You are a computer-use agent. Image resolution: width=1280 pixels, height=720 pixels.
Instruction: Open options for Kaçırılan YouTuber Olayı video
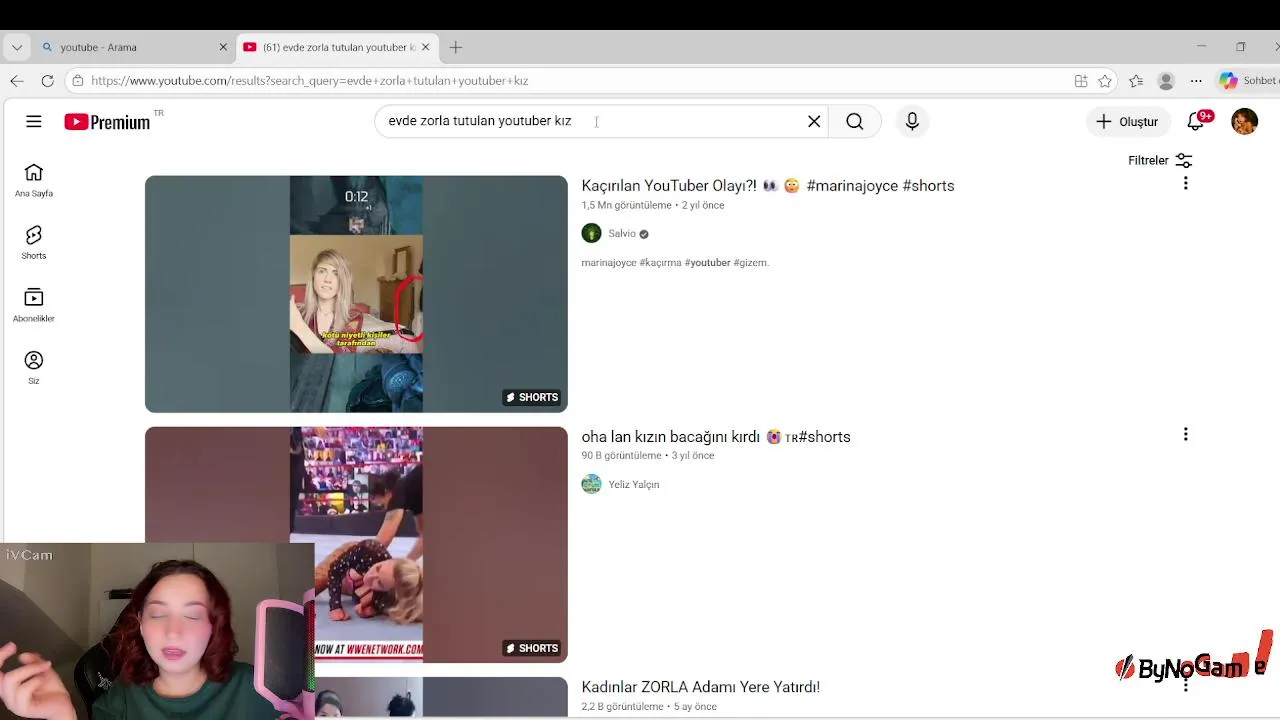click(x=1186, y=183)
